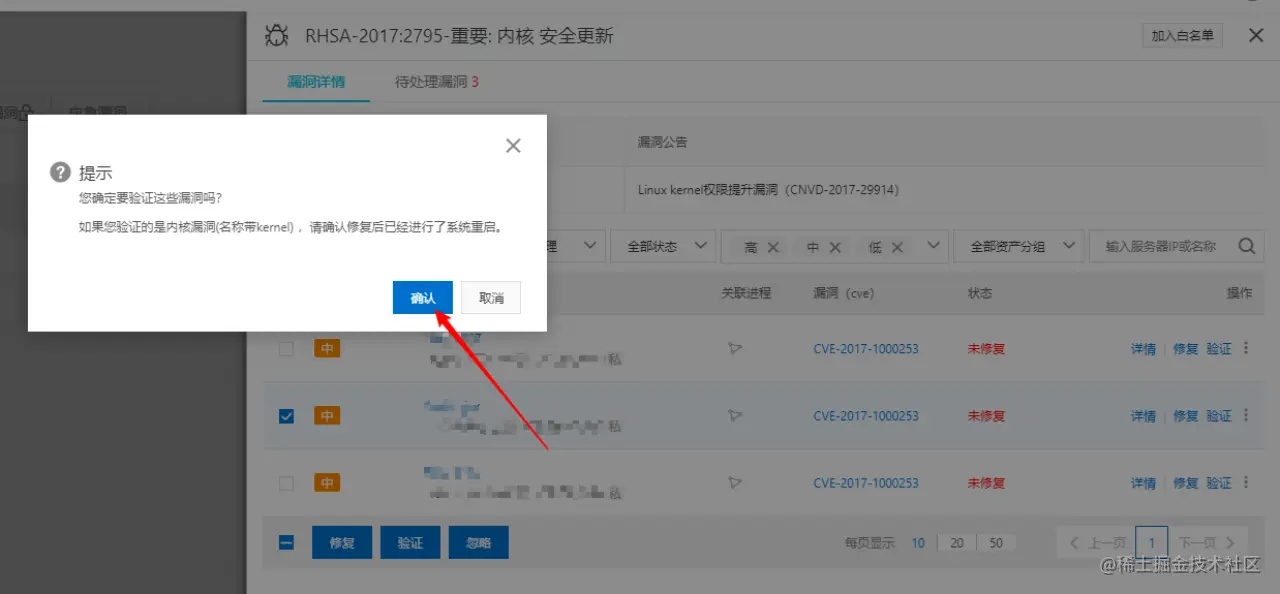Click the bug icon beside RHSA-2017:2795 title
The height and width of the screenshot is (594, 1280).
276,36
